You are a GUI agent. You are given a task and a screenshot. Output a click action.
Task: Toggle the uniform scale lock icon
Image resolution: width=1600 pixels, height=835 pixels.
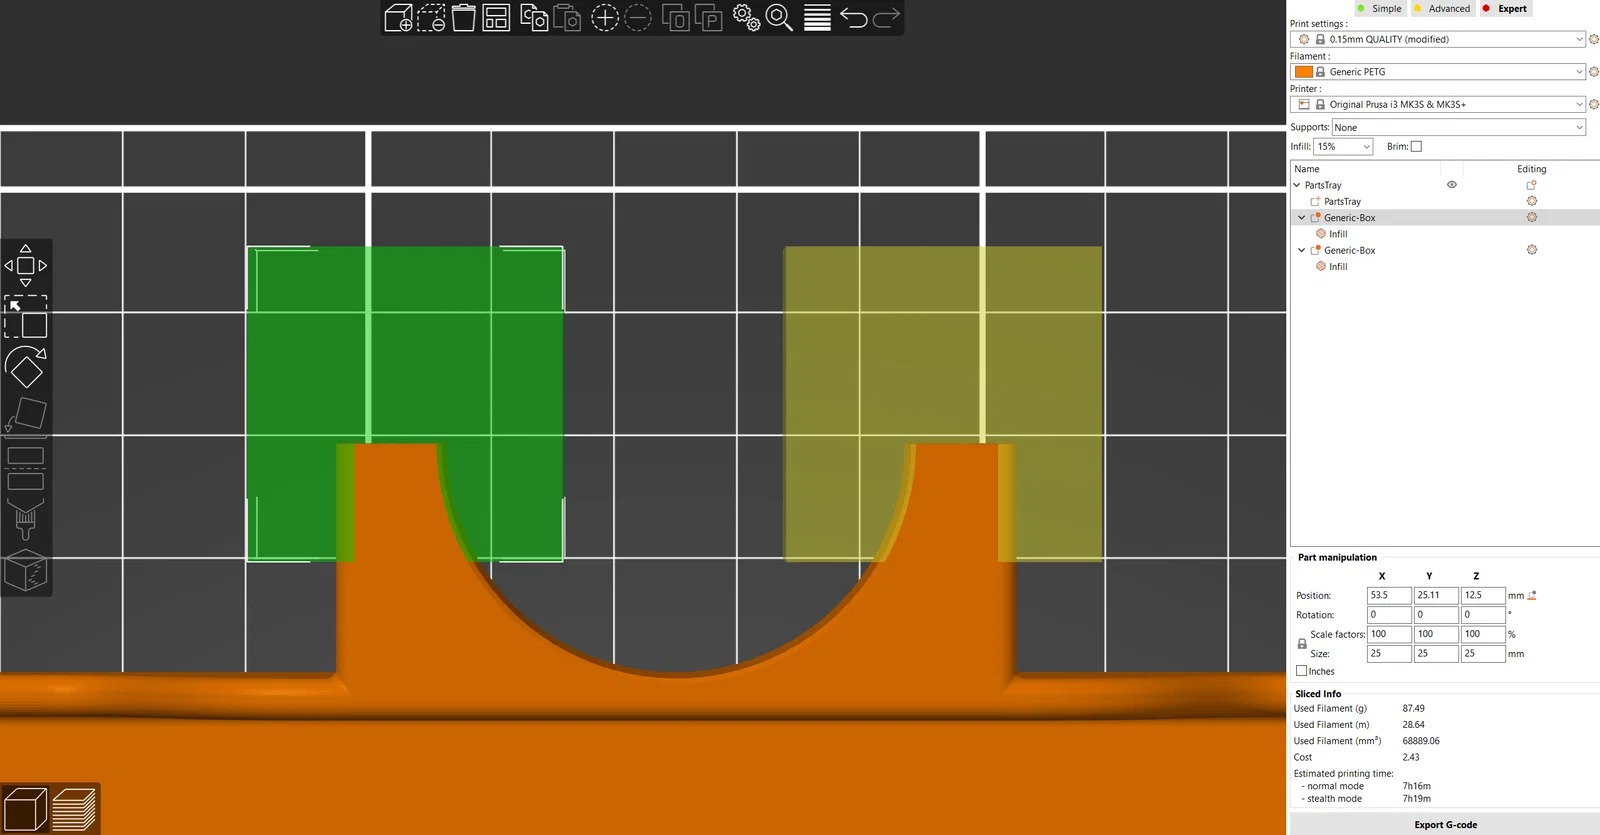[1302, 643]
